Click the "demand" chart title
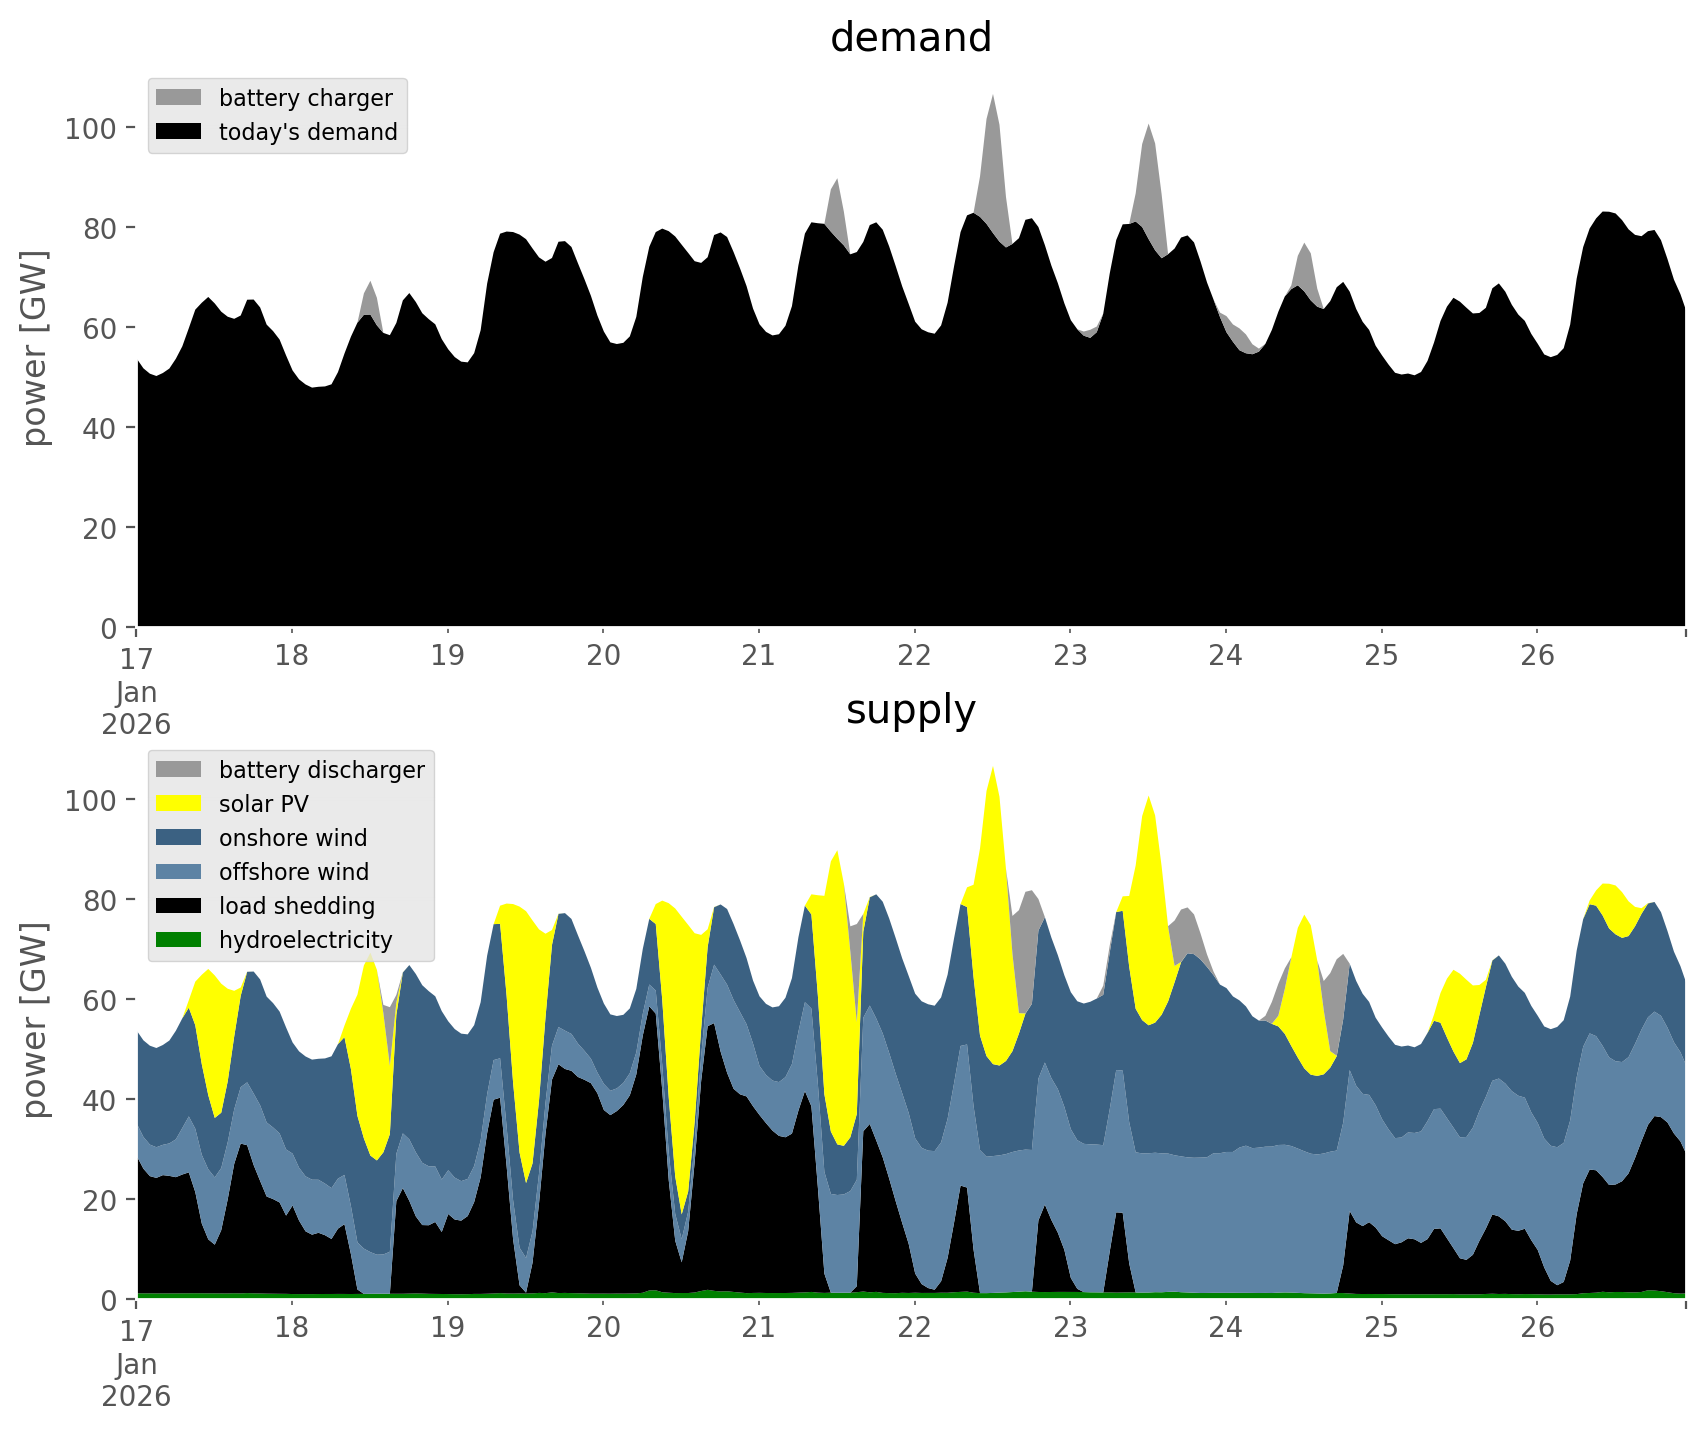The height and width of the screenshot is (1431, 1706). 910,38
